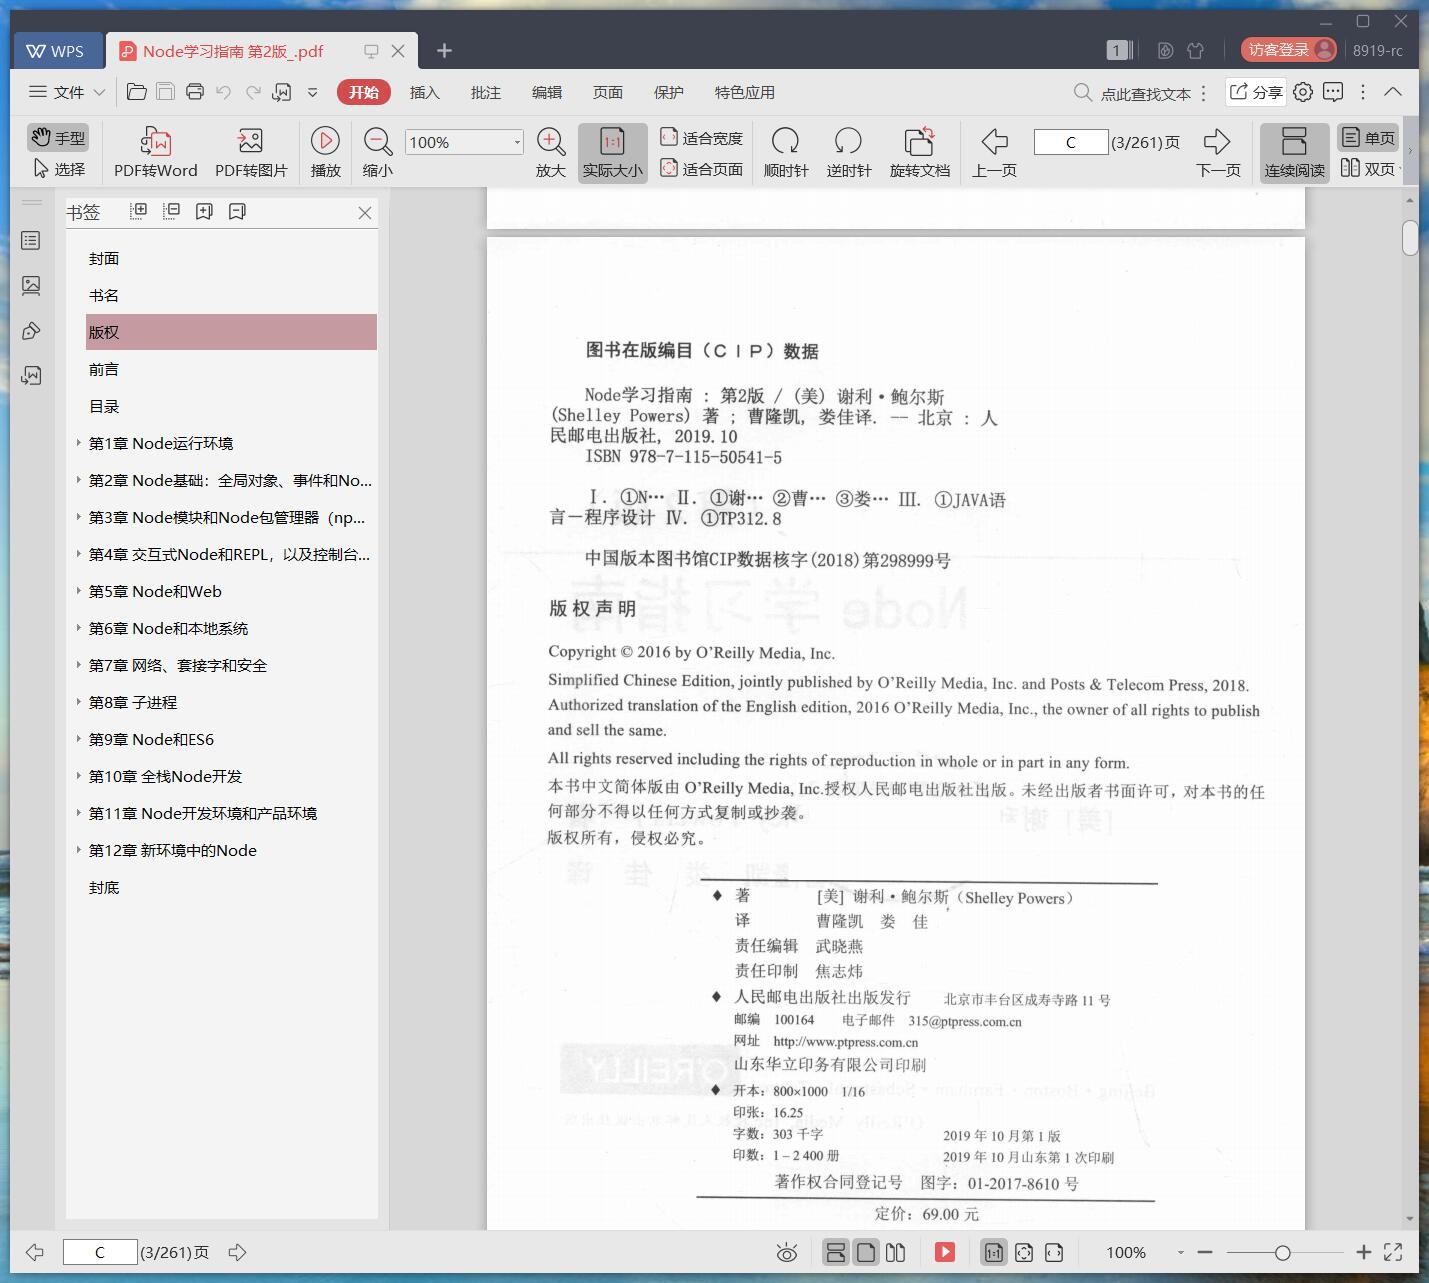Expand 第8章 子进程 bookmark
The width and height of the screenshot is (1429, 1283).
tap(79, 701)
